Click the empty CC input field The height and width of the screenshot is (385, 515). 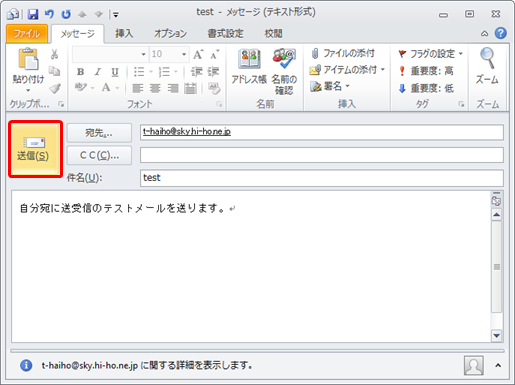click(322, 155)
